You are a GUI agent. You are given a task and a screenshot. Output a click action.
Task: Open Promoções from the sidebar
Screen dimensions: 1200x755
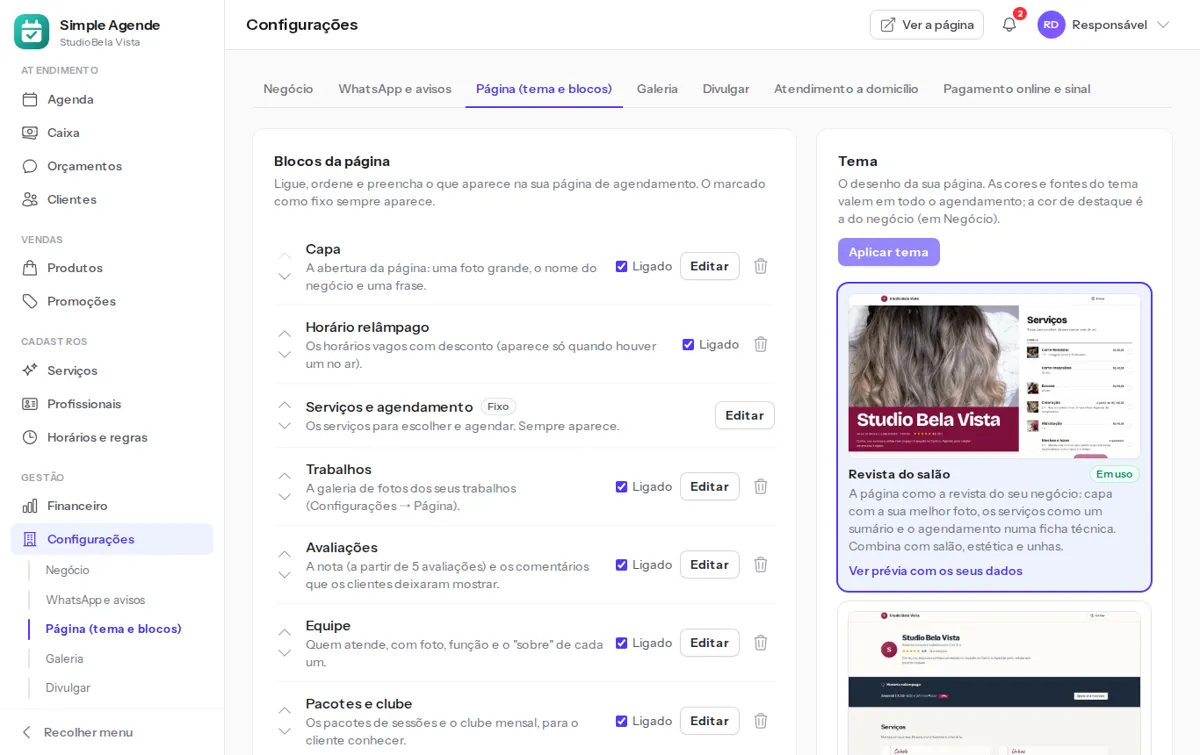pos(112,301)
